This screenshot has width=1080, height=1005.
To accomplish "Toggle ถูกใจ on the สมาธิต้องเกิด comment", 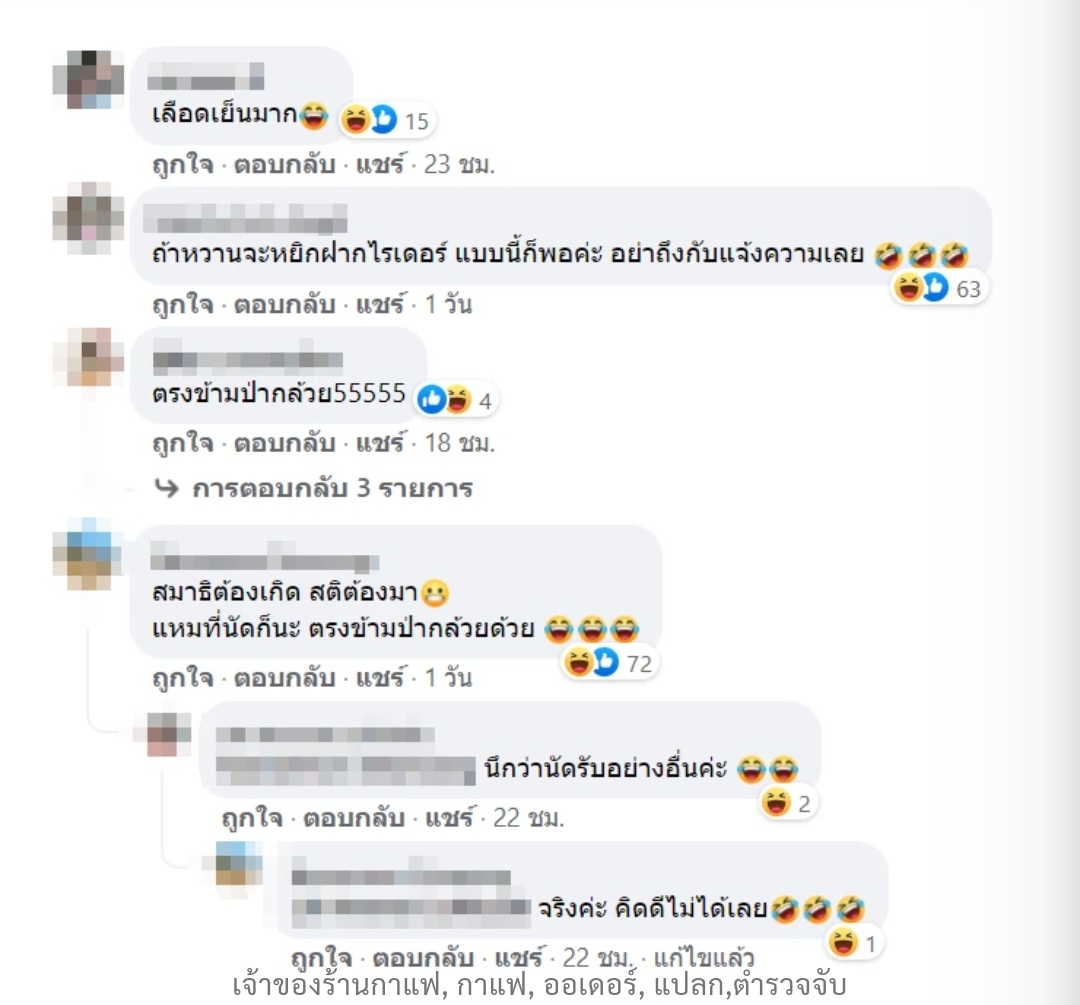I will (x=183, y=678).
